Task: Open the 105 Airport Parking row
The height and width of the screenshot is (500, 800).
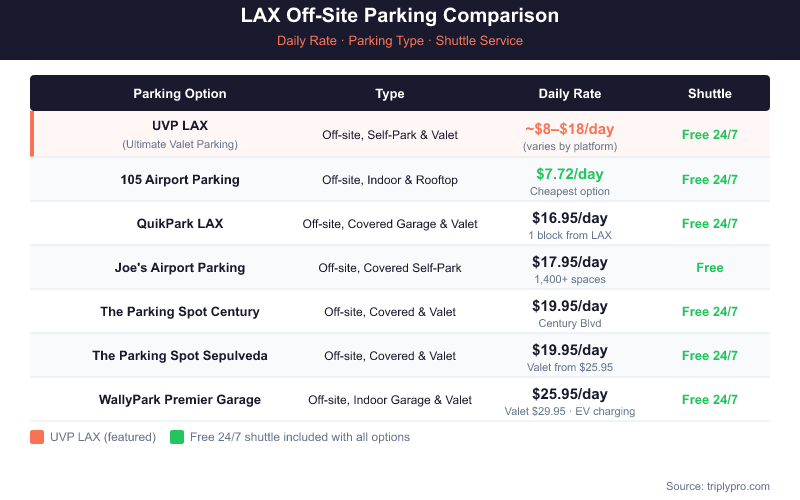Action: coord(180,180)
